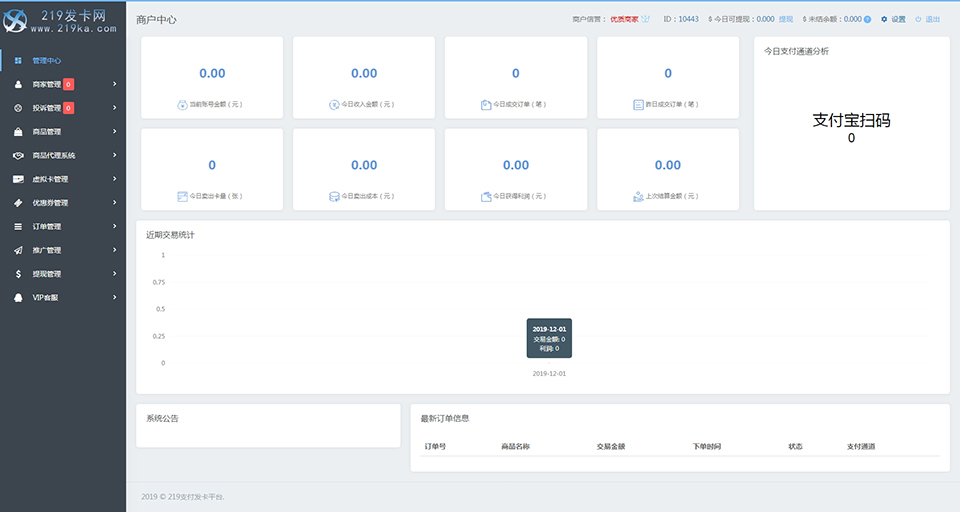The image size is (960, 512).
Task: Click the crown icon beside 优质商家
Action: (646, 19)
